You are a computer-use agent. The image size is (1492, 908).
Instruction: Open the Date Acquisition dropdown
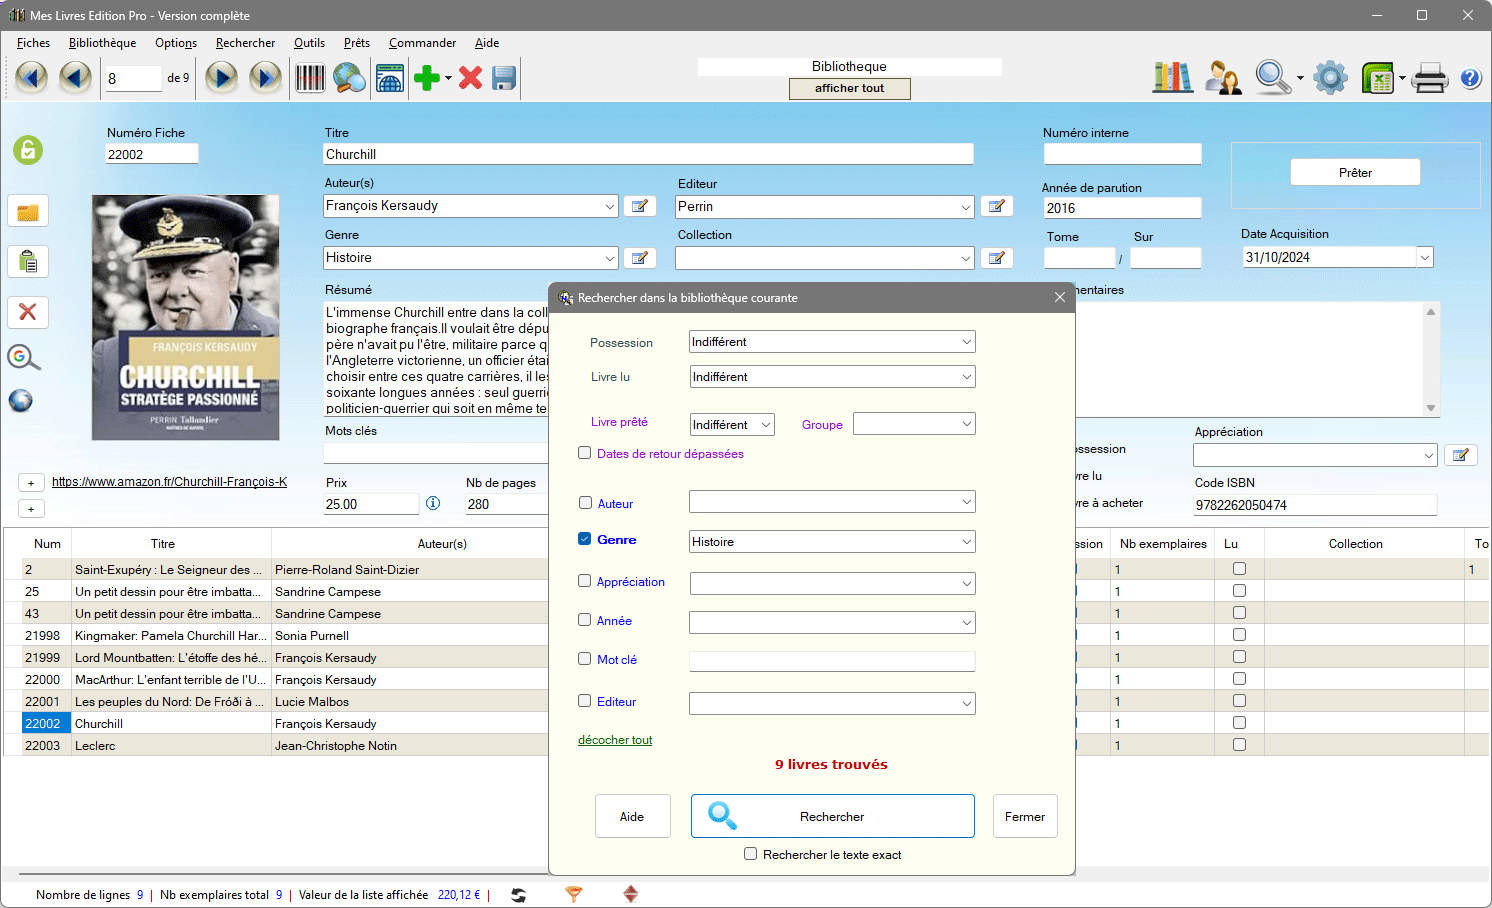tap(1425, 257)
